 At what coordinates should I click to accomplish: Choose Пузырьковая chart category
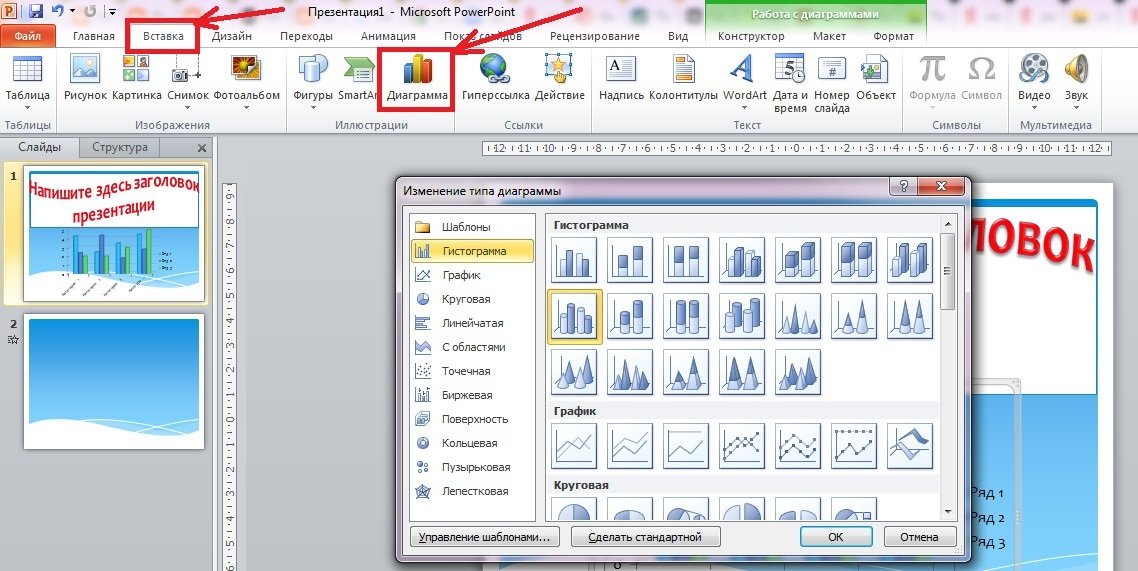(x=472, y=467)
